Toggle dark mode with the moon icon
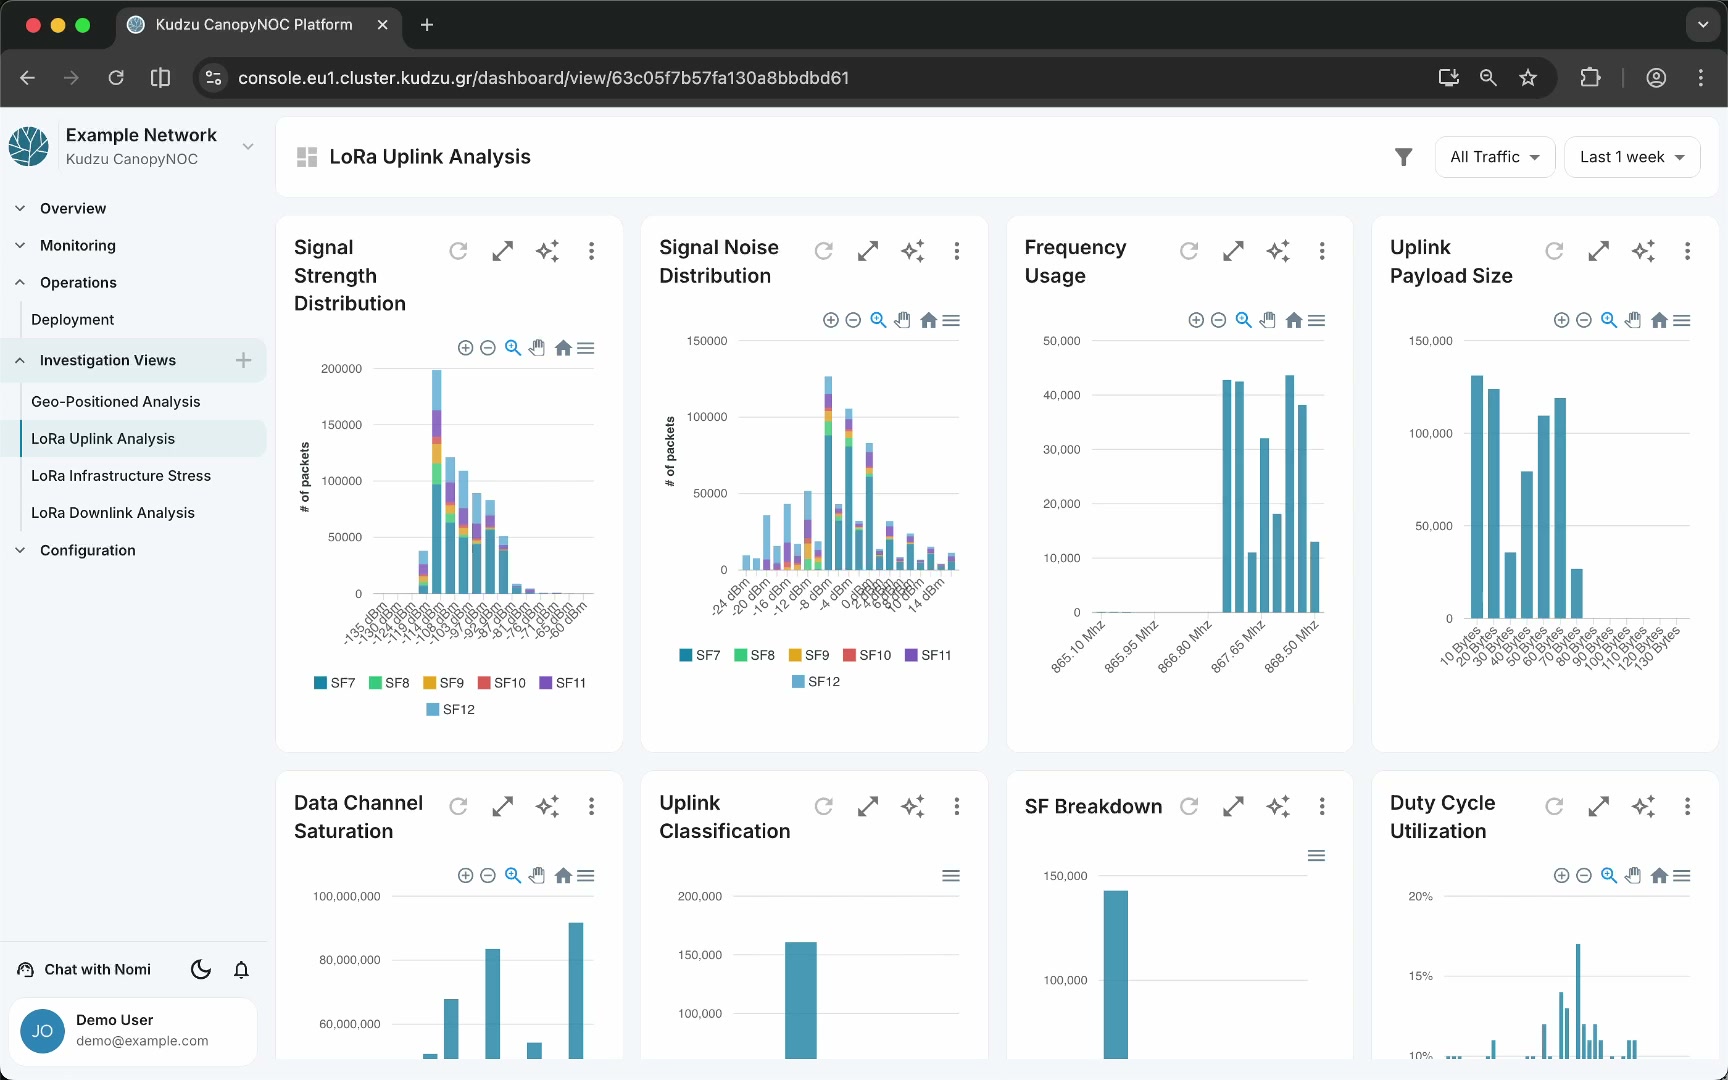The width and height of the screenshot is (1728, 1080). (x=201, y=970)
